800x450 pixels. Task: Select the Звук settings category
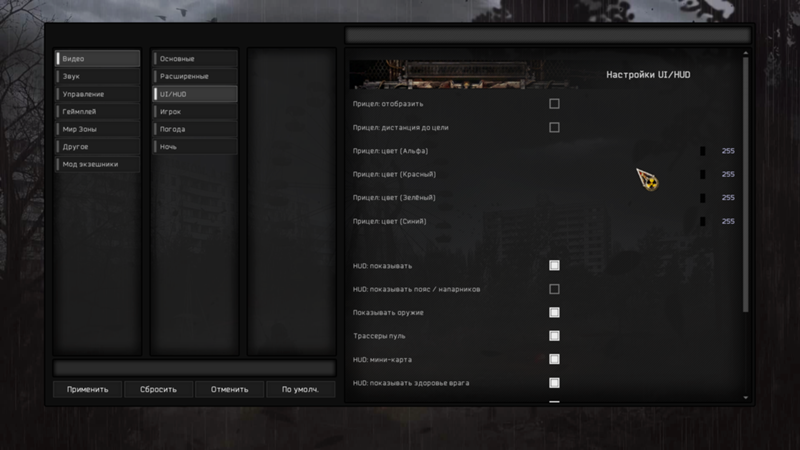click(97, 76)
